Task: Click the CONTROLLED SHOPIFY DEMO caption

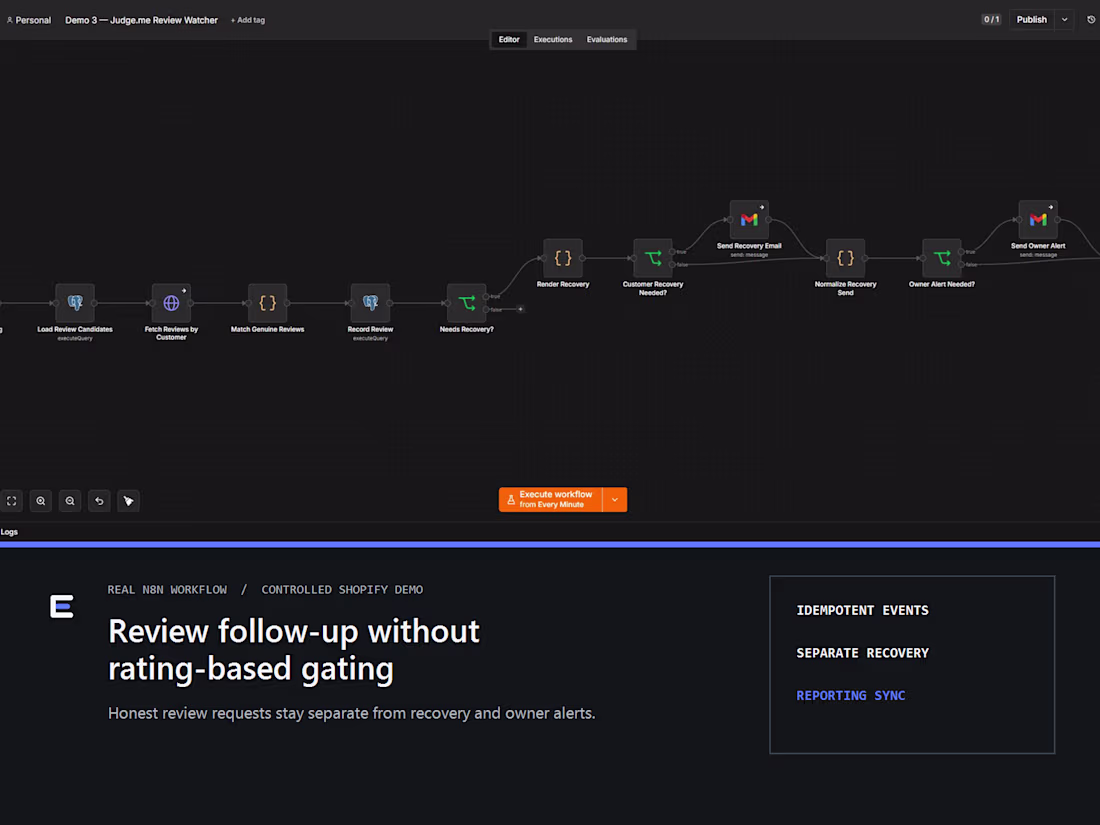Action: click(342, 589)
